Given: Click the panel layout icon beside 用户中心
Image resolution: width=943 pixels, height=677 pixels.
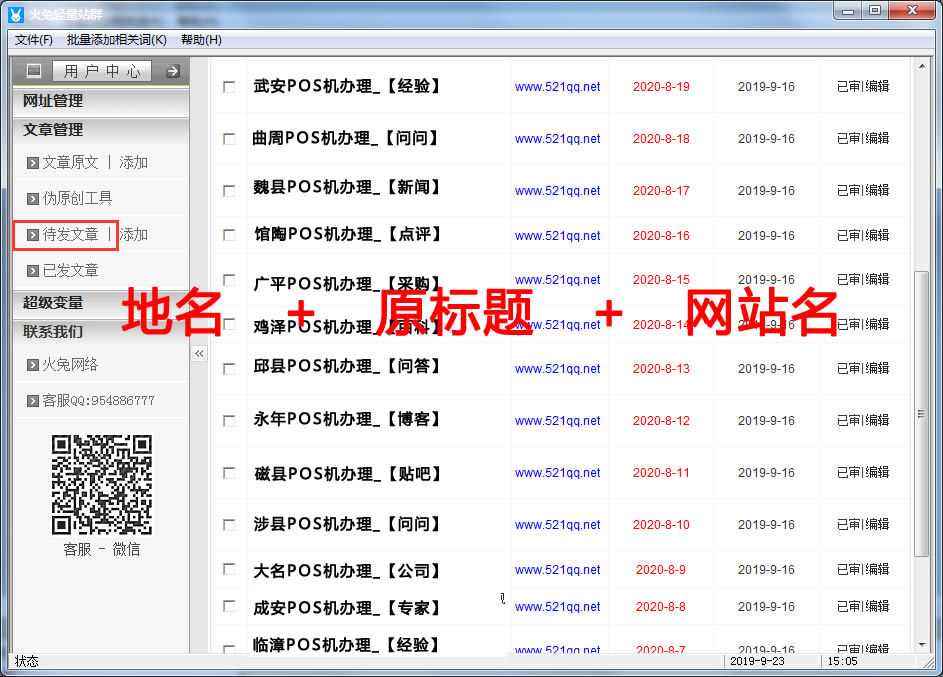Looking at the screenshot, I should tap(34, 71).
